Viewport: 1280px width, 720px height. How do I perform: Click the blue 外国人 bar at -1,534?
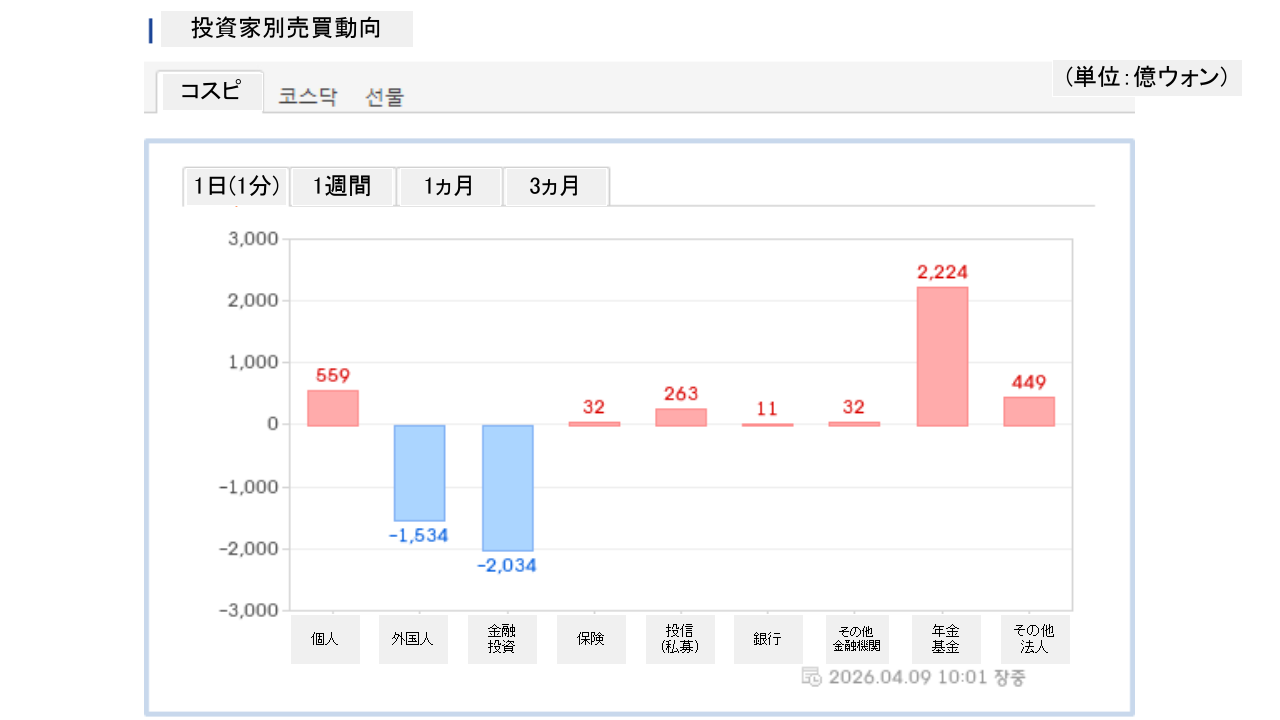[419, 472]
